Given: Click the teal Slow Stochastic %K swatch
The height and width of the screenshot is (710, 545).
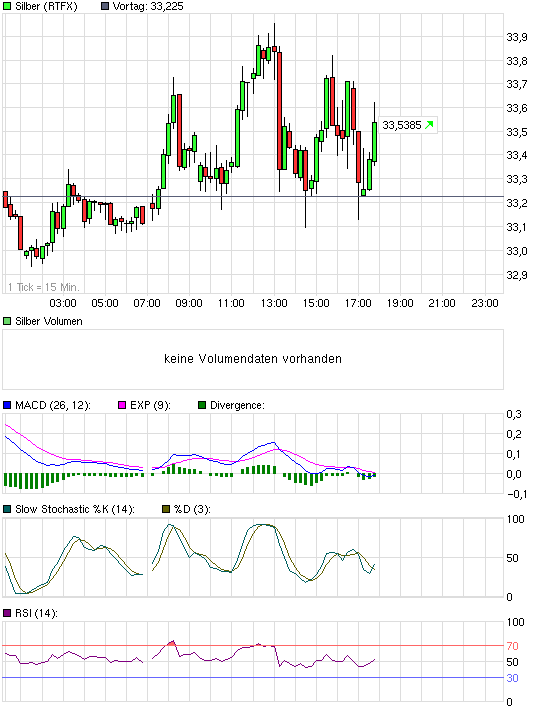Looking at the screenshot, I should (x=7, y=509).
